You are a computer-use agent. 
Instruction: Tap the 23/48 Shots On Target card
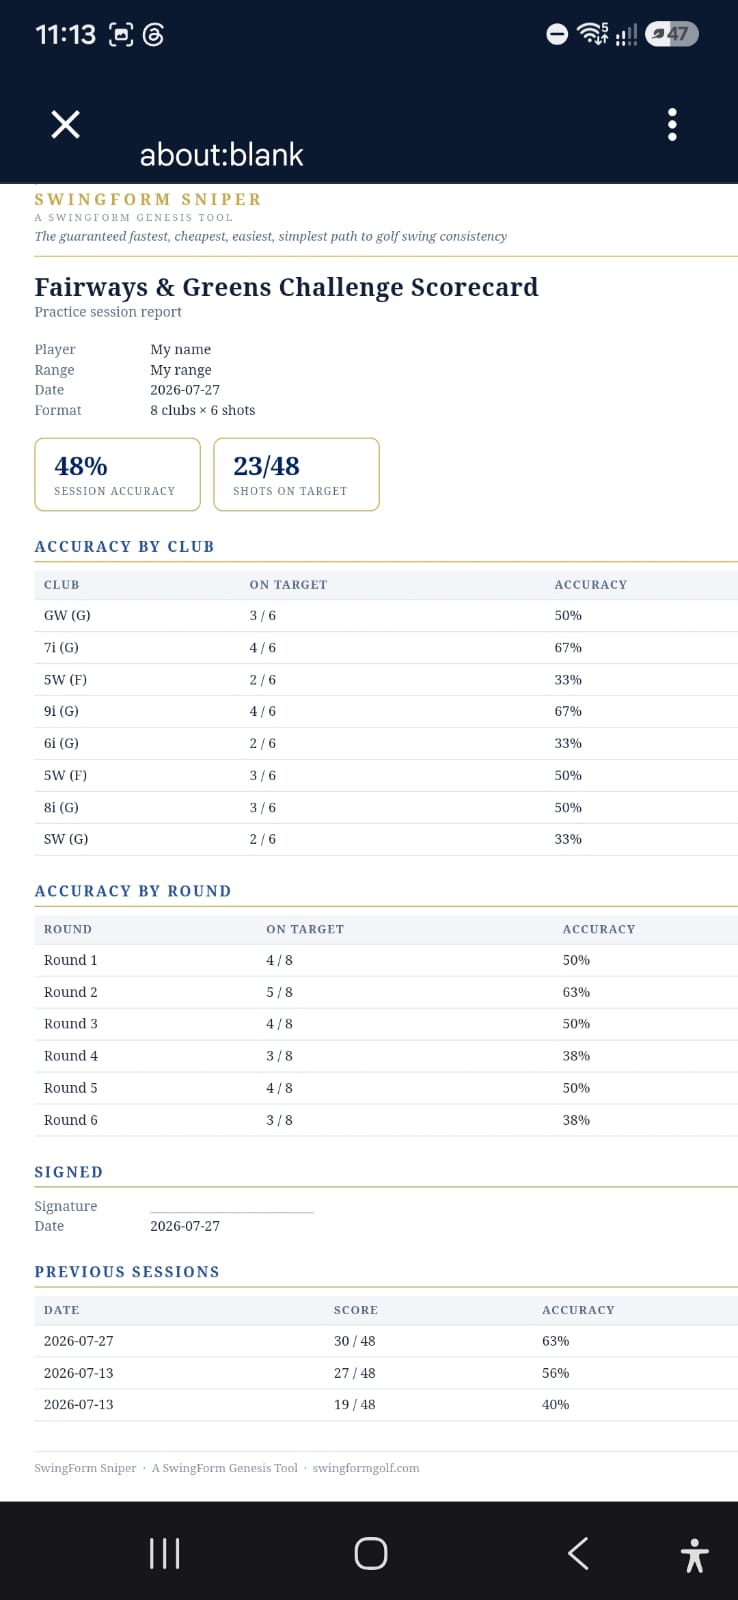point(297,474)
